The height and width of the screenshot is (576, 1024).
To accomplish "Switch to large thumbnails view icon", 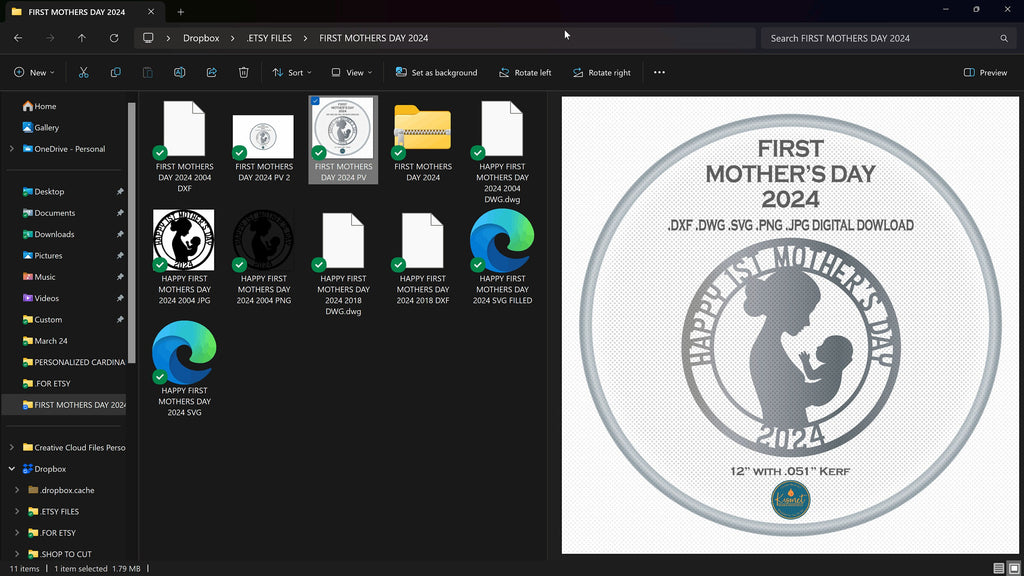I will pyautogui.click(x=1014, y=568).
